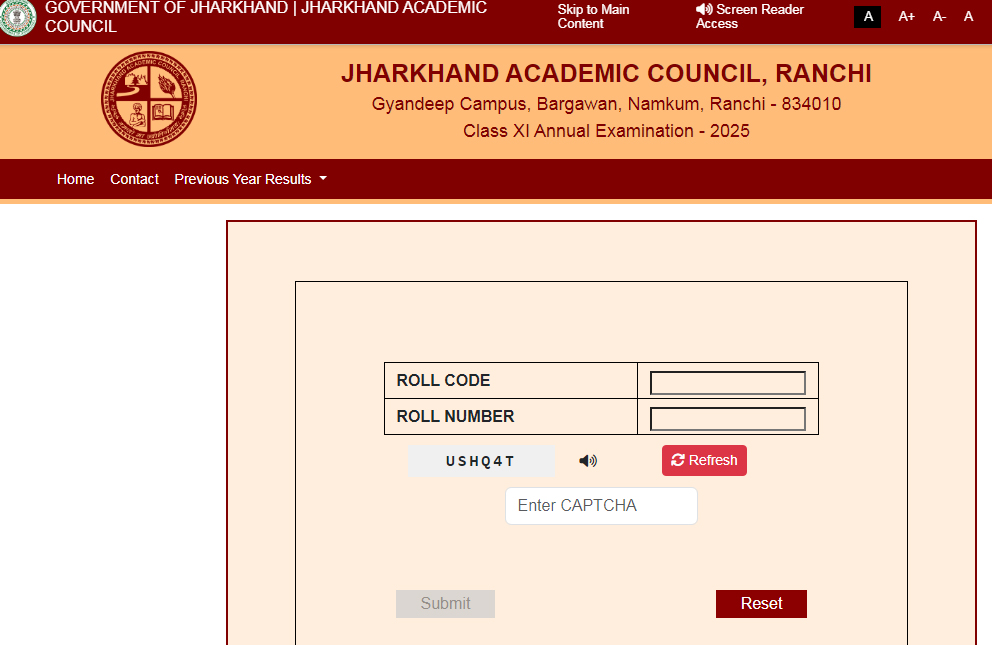Play captcha audio via speaker icon
Image resolution: width=992 pixels, height=645 pixels.
[x=588, y=460]
